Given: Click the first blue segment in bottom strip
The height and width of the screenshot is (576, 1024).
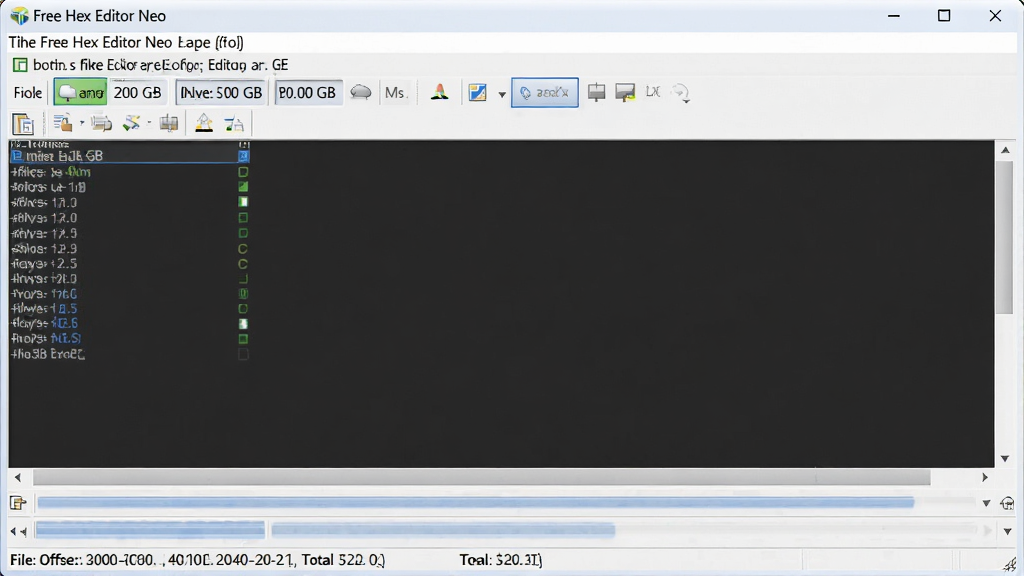Looking at the screenshot, I should 150,530.
